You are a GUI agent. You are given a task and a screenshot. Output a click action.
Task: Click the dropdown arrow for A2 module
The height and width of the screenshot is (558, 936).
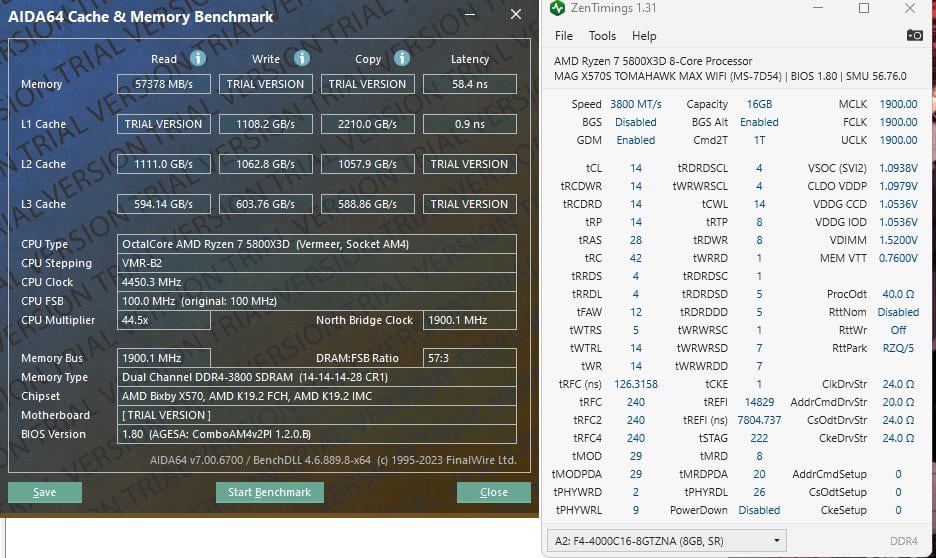point(777,541)
